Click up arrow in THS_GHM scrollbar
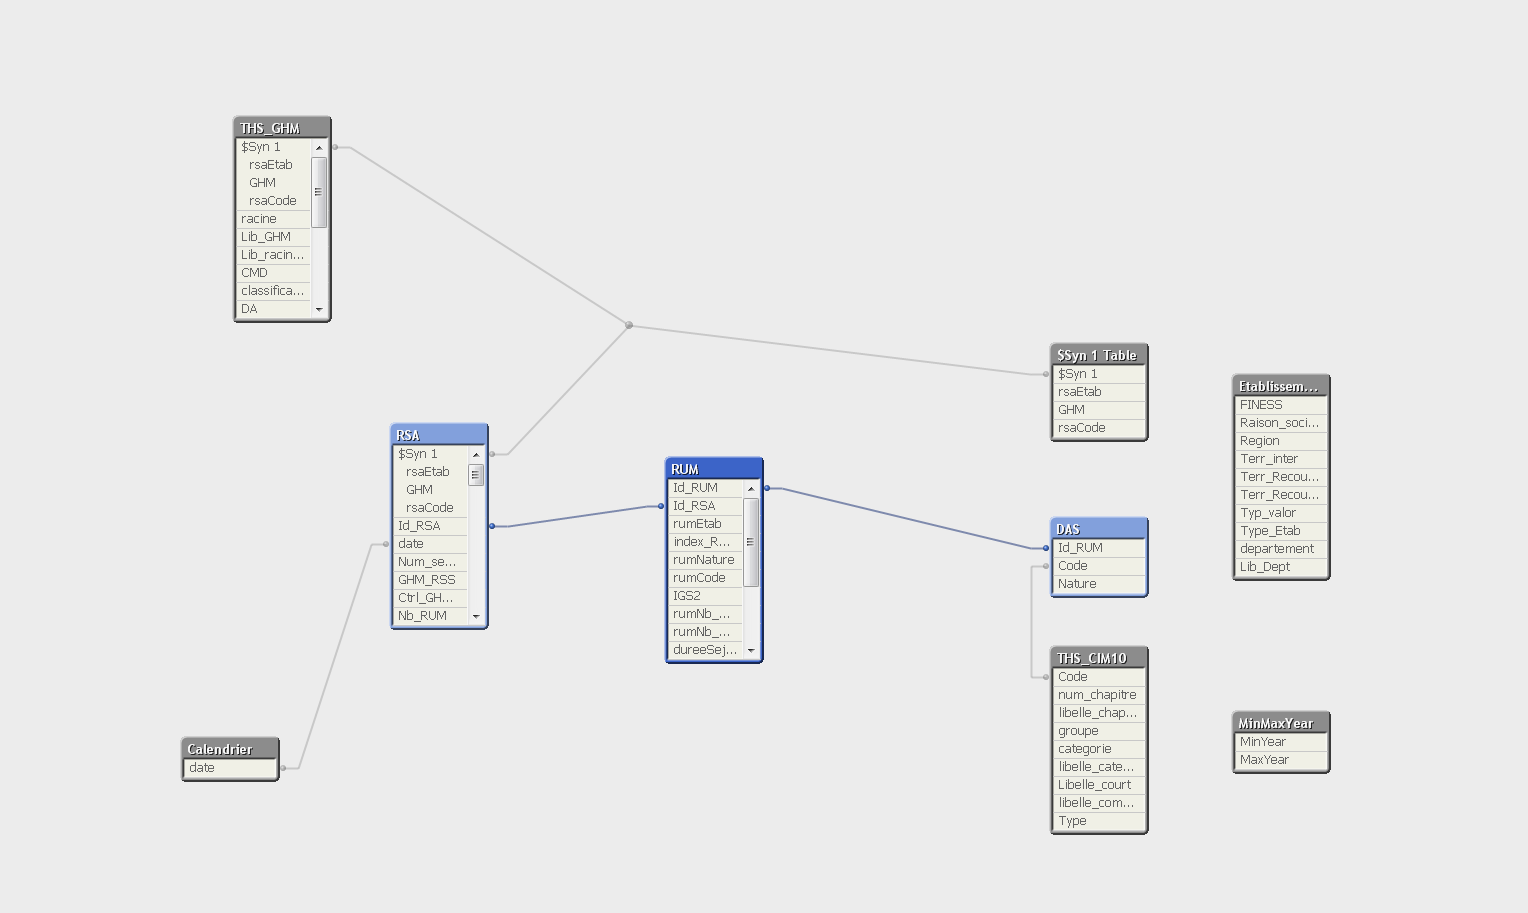The width and height of the screenshot is (1528, 913). pos(319,147)
